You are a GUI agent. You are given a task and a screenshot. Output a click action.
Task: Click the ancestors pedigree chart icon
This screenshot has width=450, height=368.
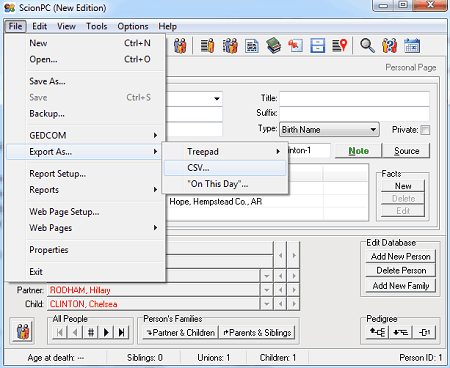[377, 332]
